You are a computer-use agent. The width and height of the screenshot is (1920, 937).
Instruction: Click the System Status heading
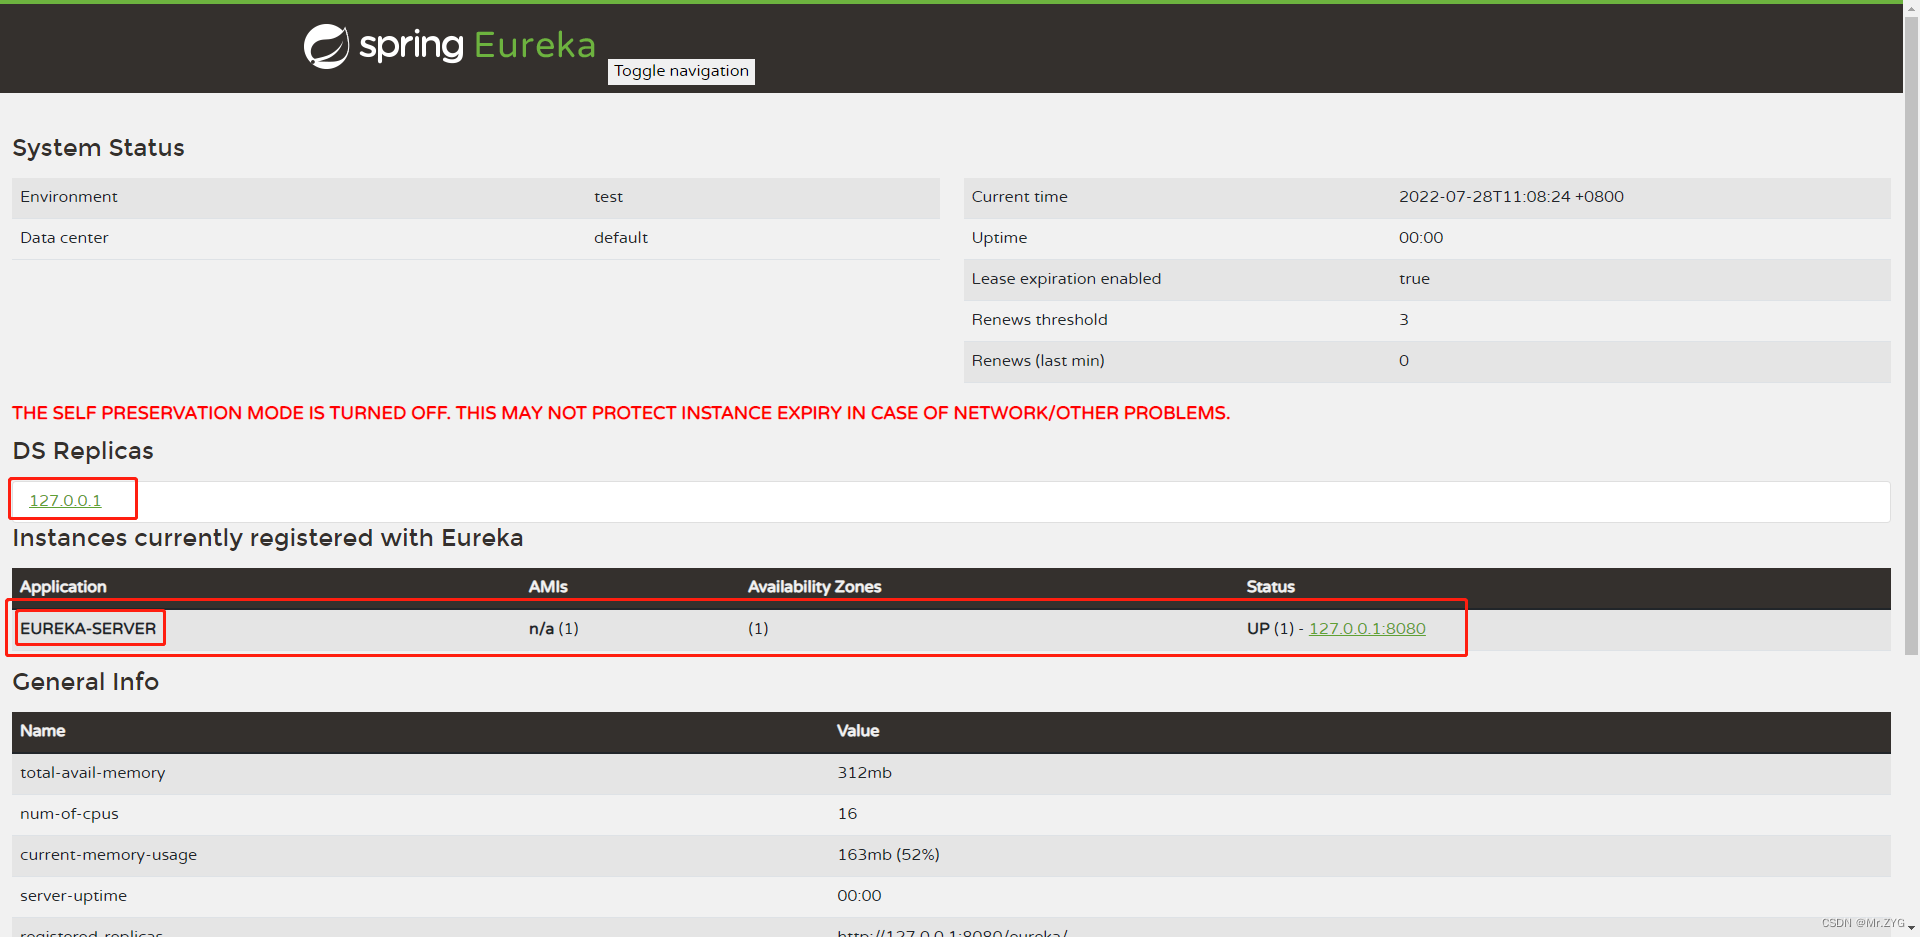(98, 148)
